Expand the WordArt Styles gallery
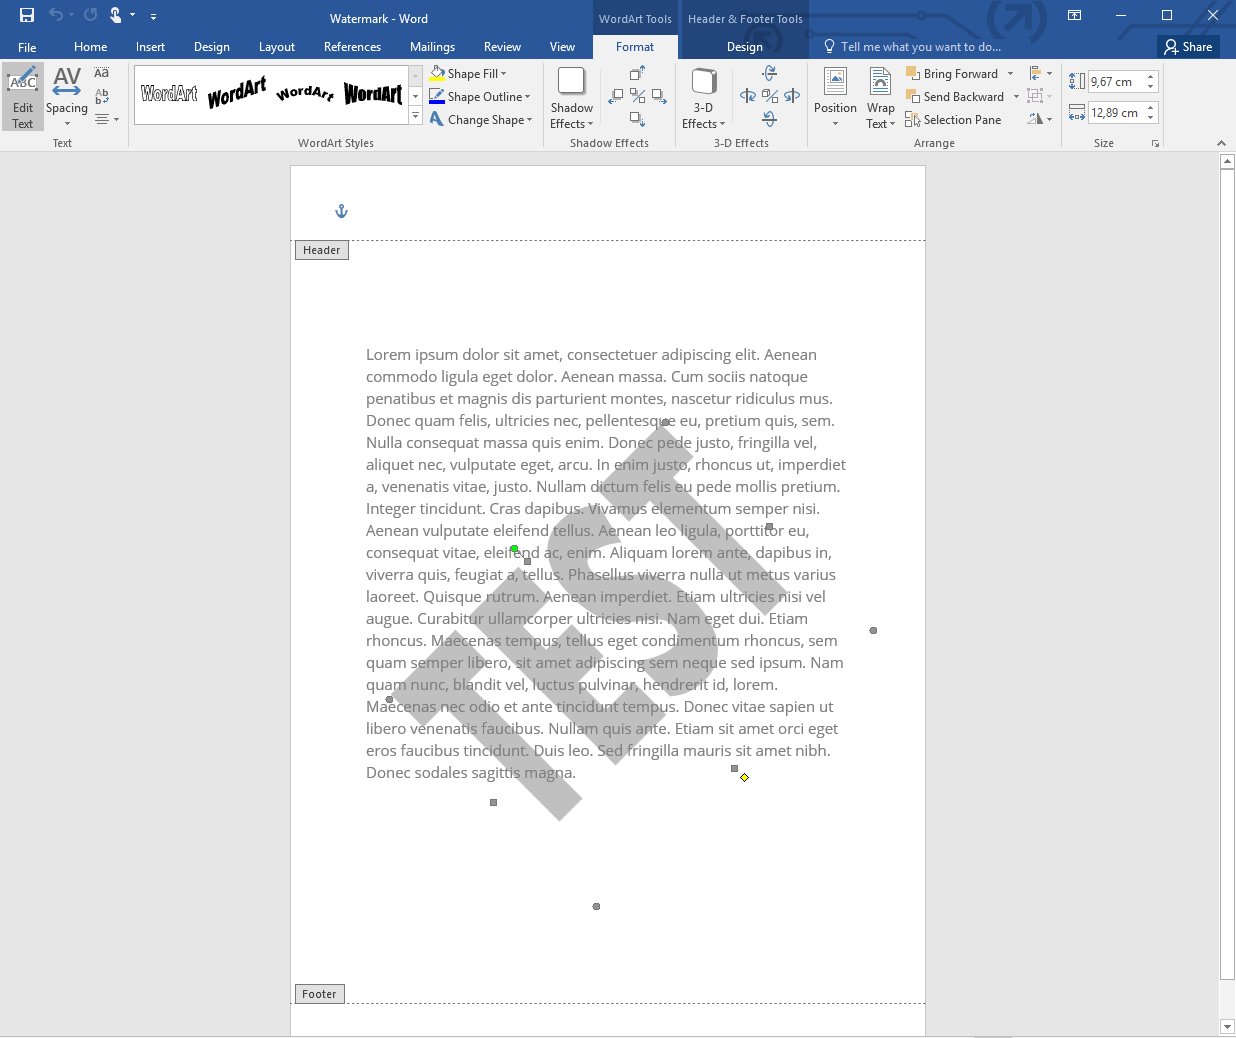This screenshot has width=1236, height=1038. click(415, 117)
